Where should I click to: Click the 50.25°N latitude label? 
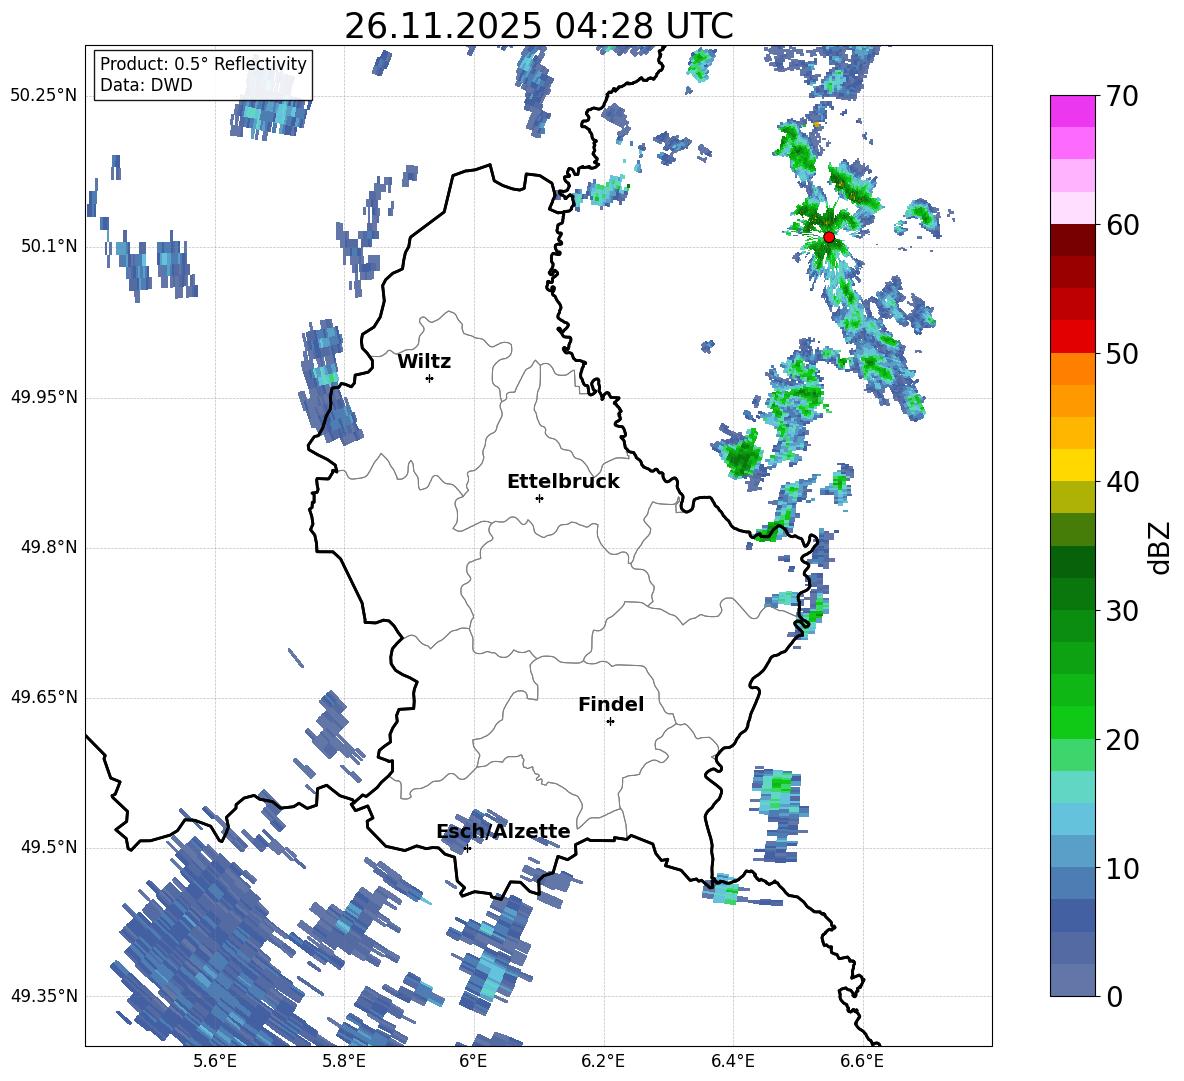[44, 96]
